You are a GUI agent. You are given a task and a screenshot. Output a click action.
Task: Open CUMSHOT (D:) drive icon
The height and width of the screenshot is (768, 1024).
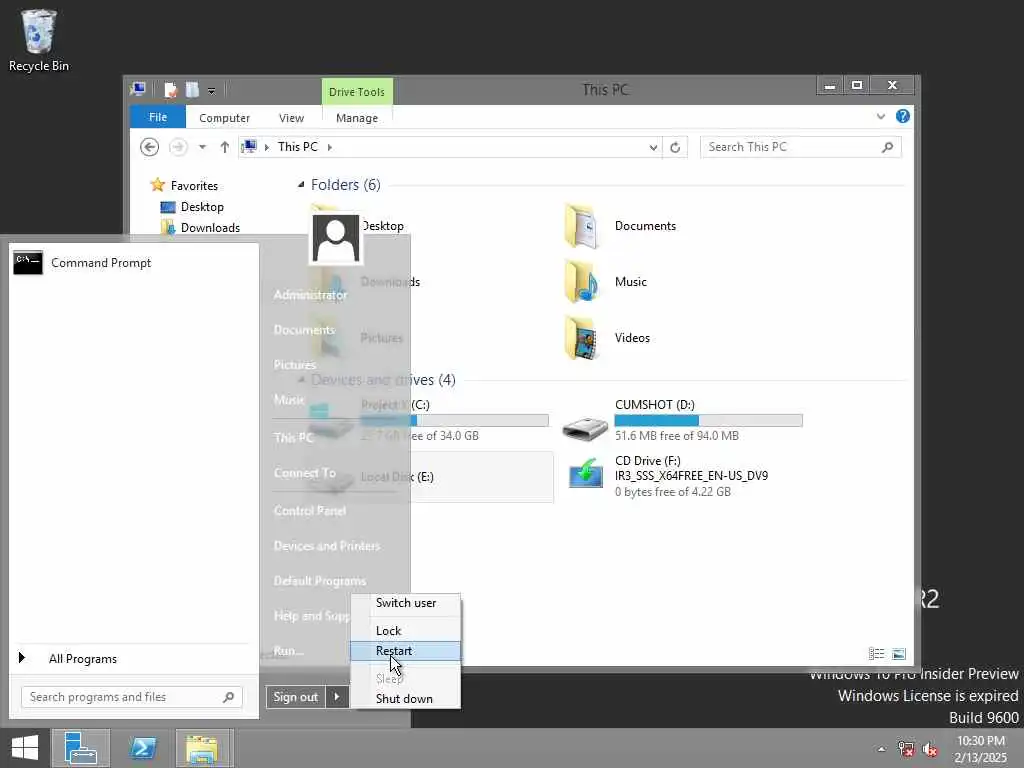coord(585,426)
